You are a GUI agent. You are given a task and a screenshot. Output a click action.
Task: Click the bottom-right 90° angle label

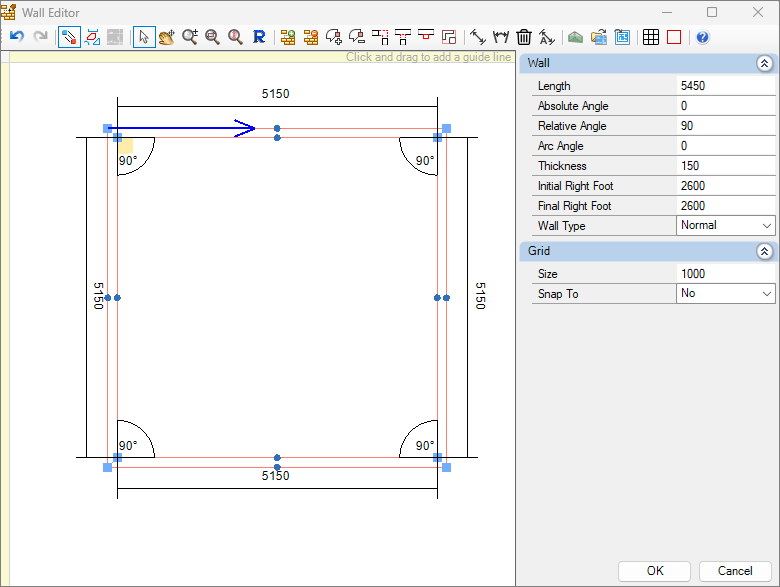coord(425,445)
